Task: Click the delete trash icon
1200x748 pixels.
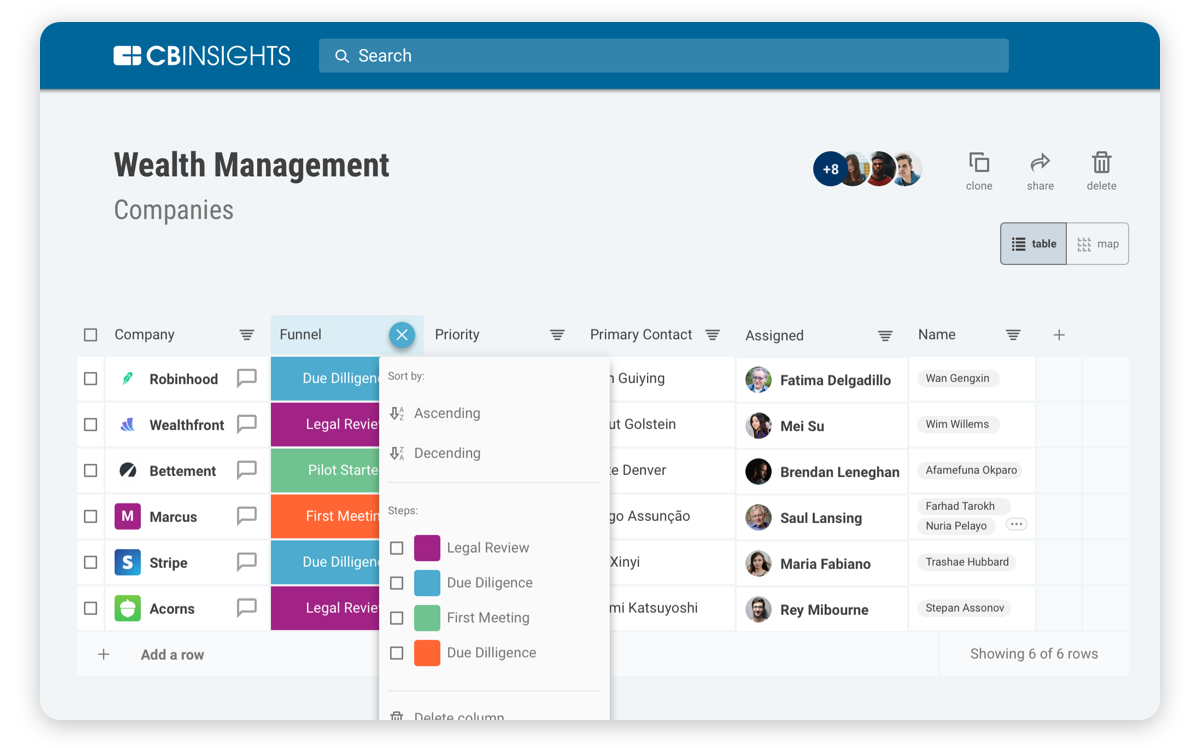Action: [1101, 162]
